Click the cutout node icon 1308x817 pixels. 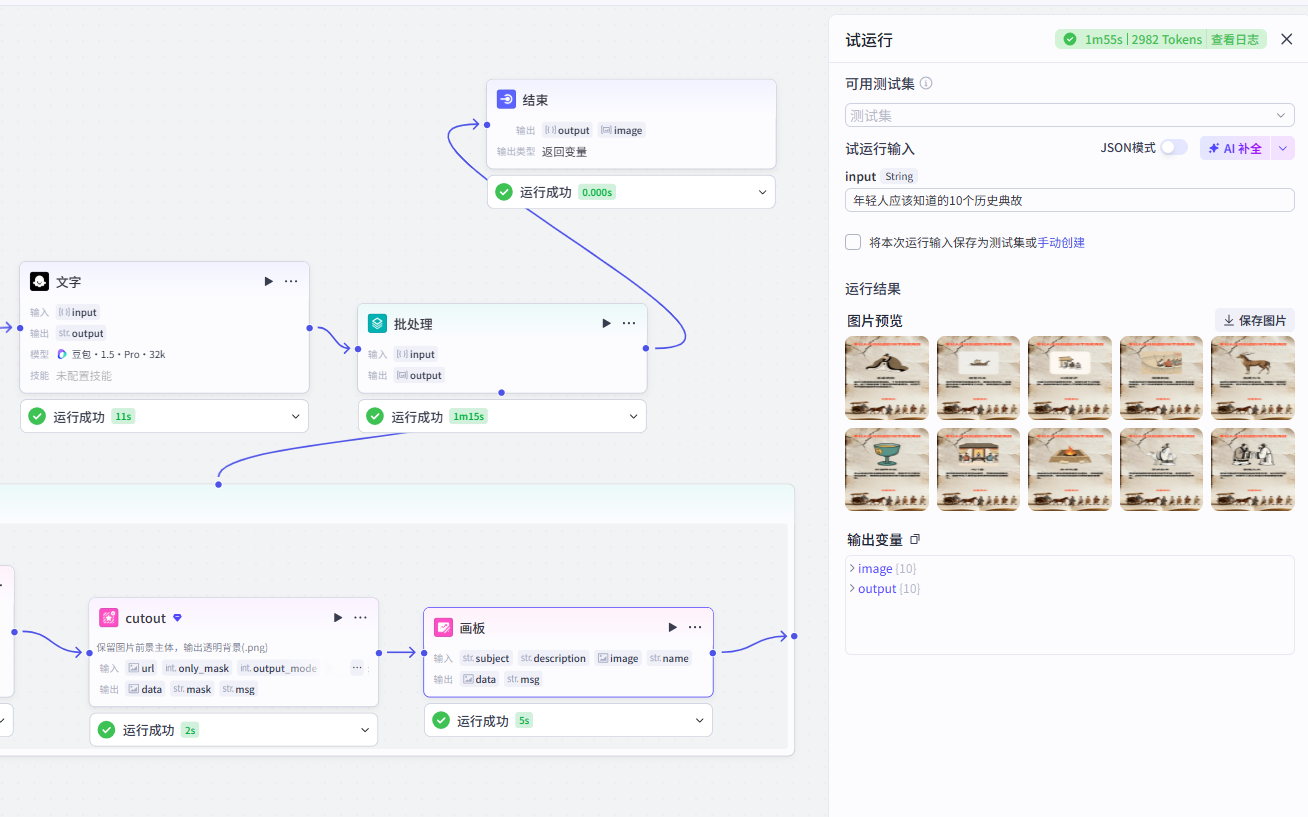click(x=109, y=618)
